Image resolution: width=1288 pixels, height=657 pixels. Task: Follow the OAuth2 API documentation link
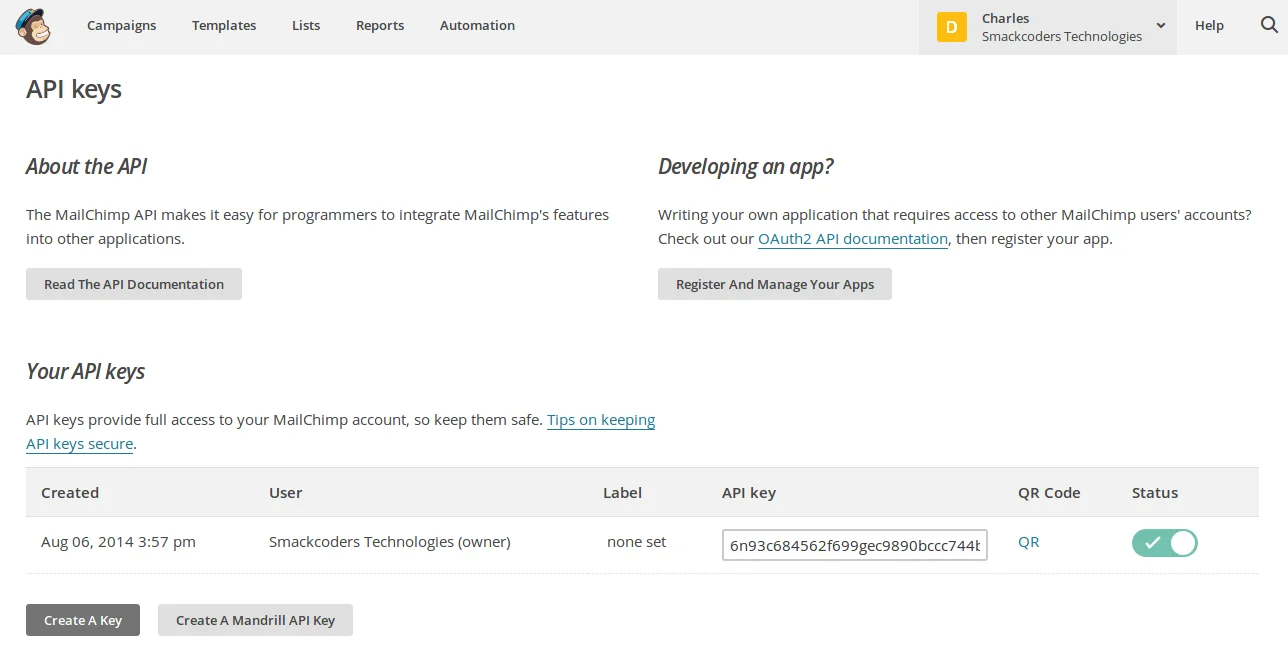tap(853, 239)
